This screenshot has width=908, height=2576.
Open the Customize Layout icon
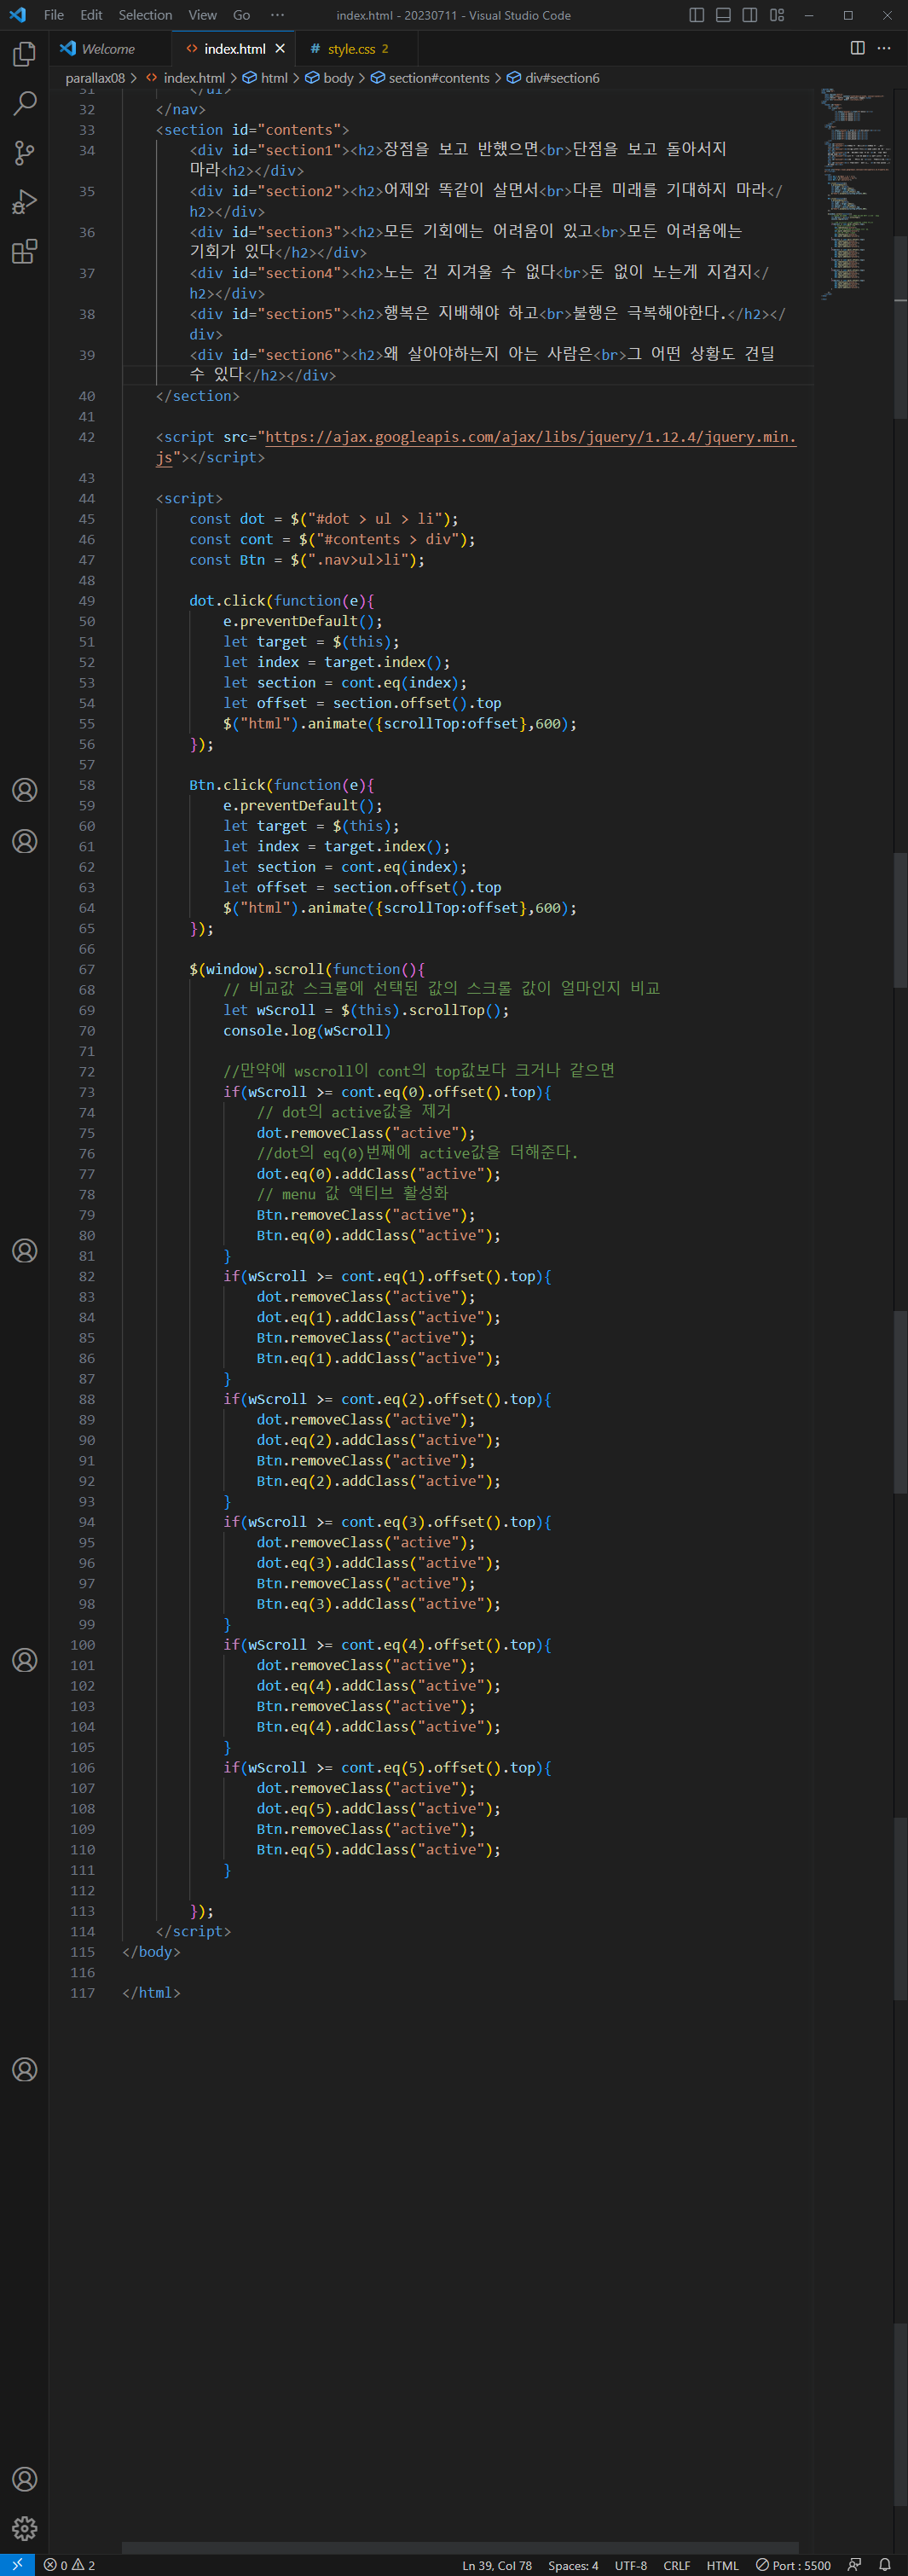(777, 15)
